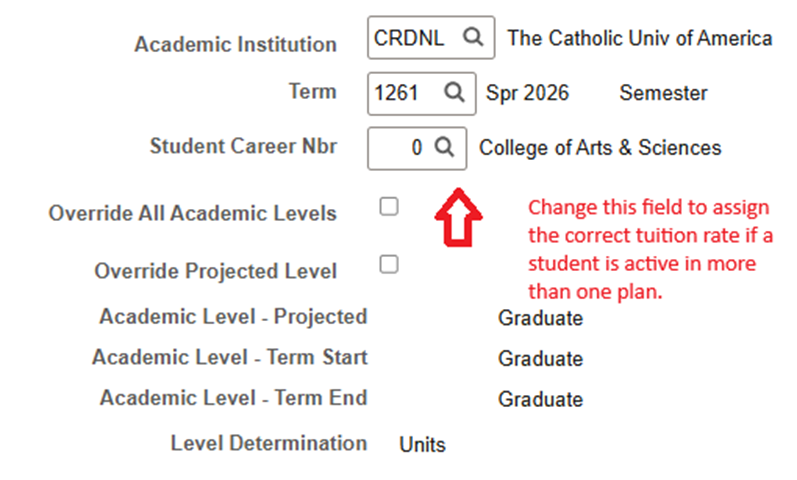Click the Academic Level - Projected label
The height and width of the screenshot is (480, 797).
[x=233, y=317]
